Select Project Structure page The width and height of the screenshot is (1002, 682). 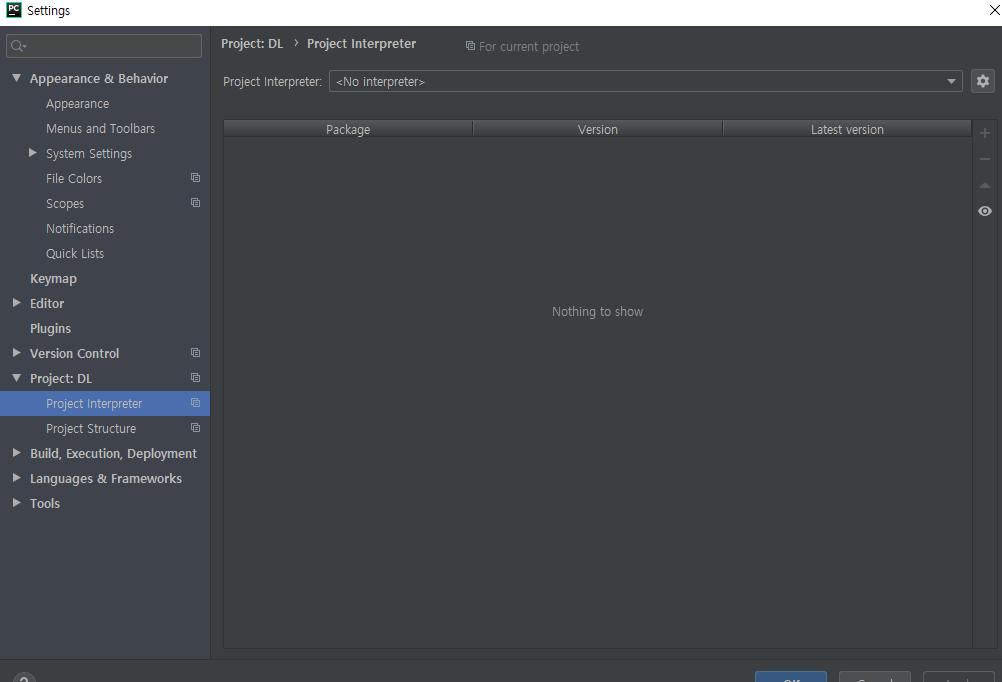(91, 428)
